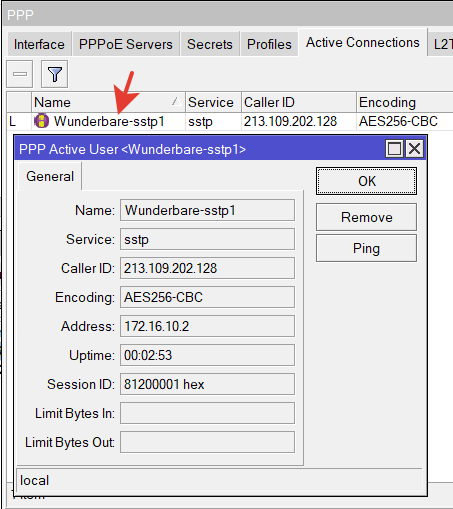The height and width of the screenshot is (509, 453).
Task: Confirm with the OK button
Action: pyautogui.click(x=366, y=181)
